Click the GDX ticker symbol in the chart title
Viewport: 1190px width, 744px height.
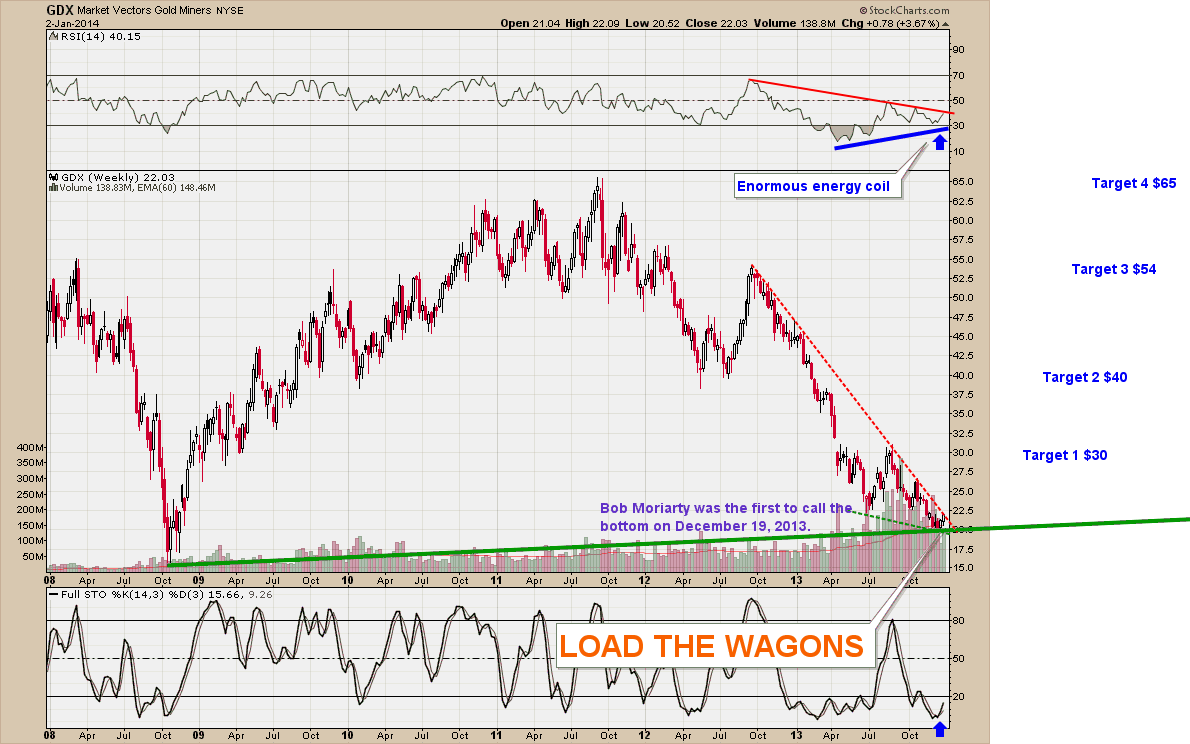pyautogui.click(x=60, y=11)
